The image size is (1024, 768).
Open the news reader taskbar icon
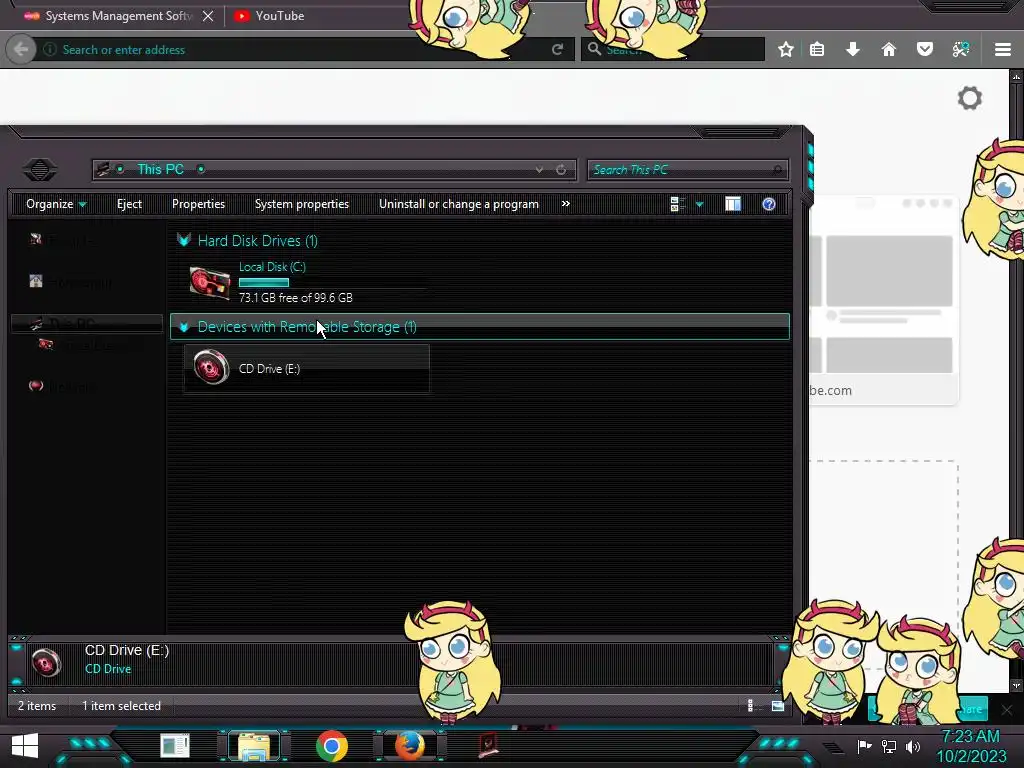click(175, 746)
